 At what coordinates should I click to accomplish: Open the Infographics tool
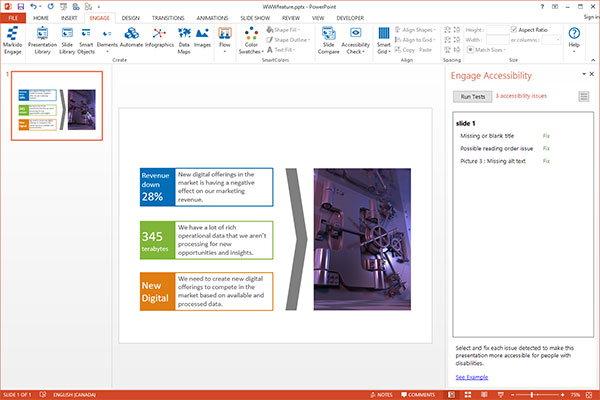(160, 36)
